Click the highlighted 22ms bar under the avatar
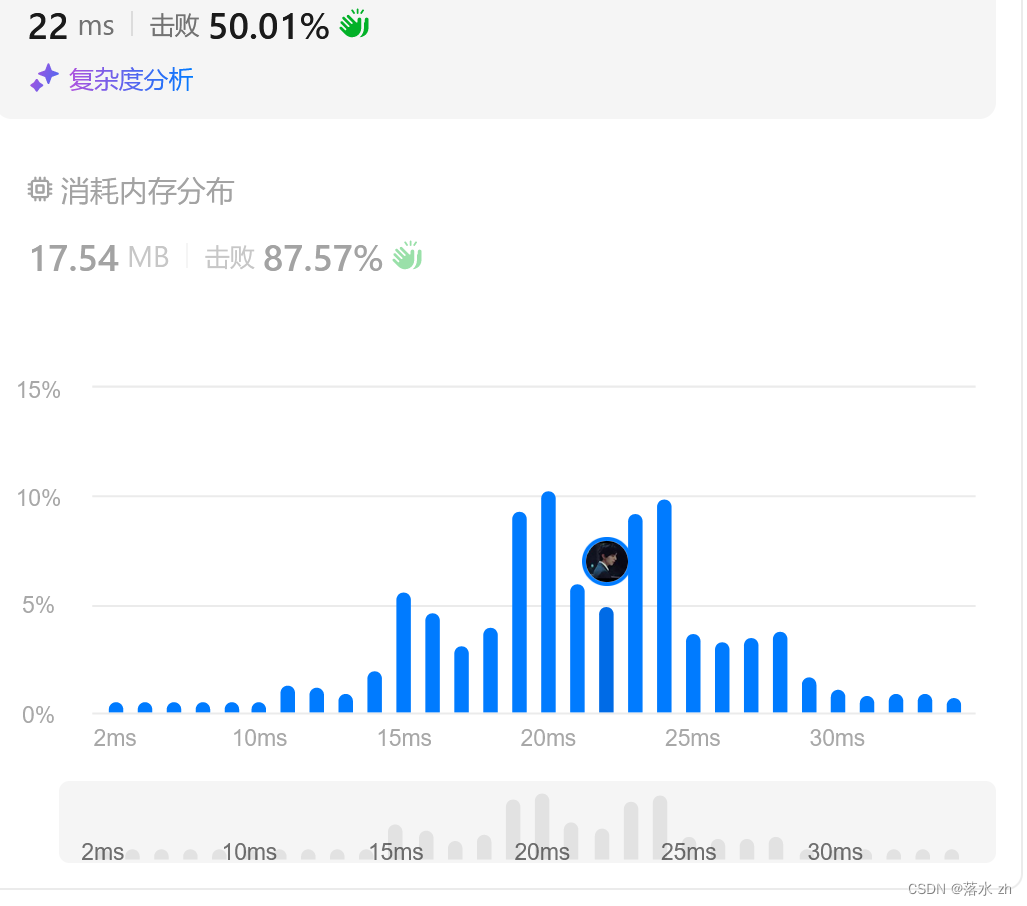The image size is (1027, 906). (x=606, y=660)
